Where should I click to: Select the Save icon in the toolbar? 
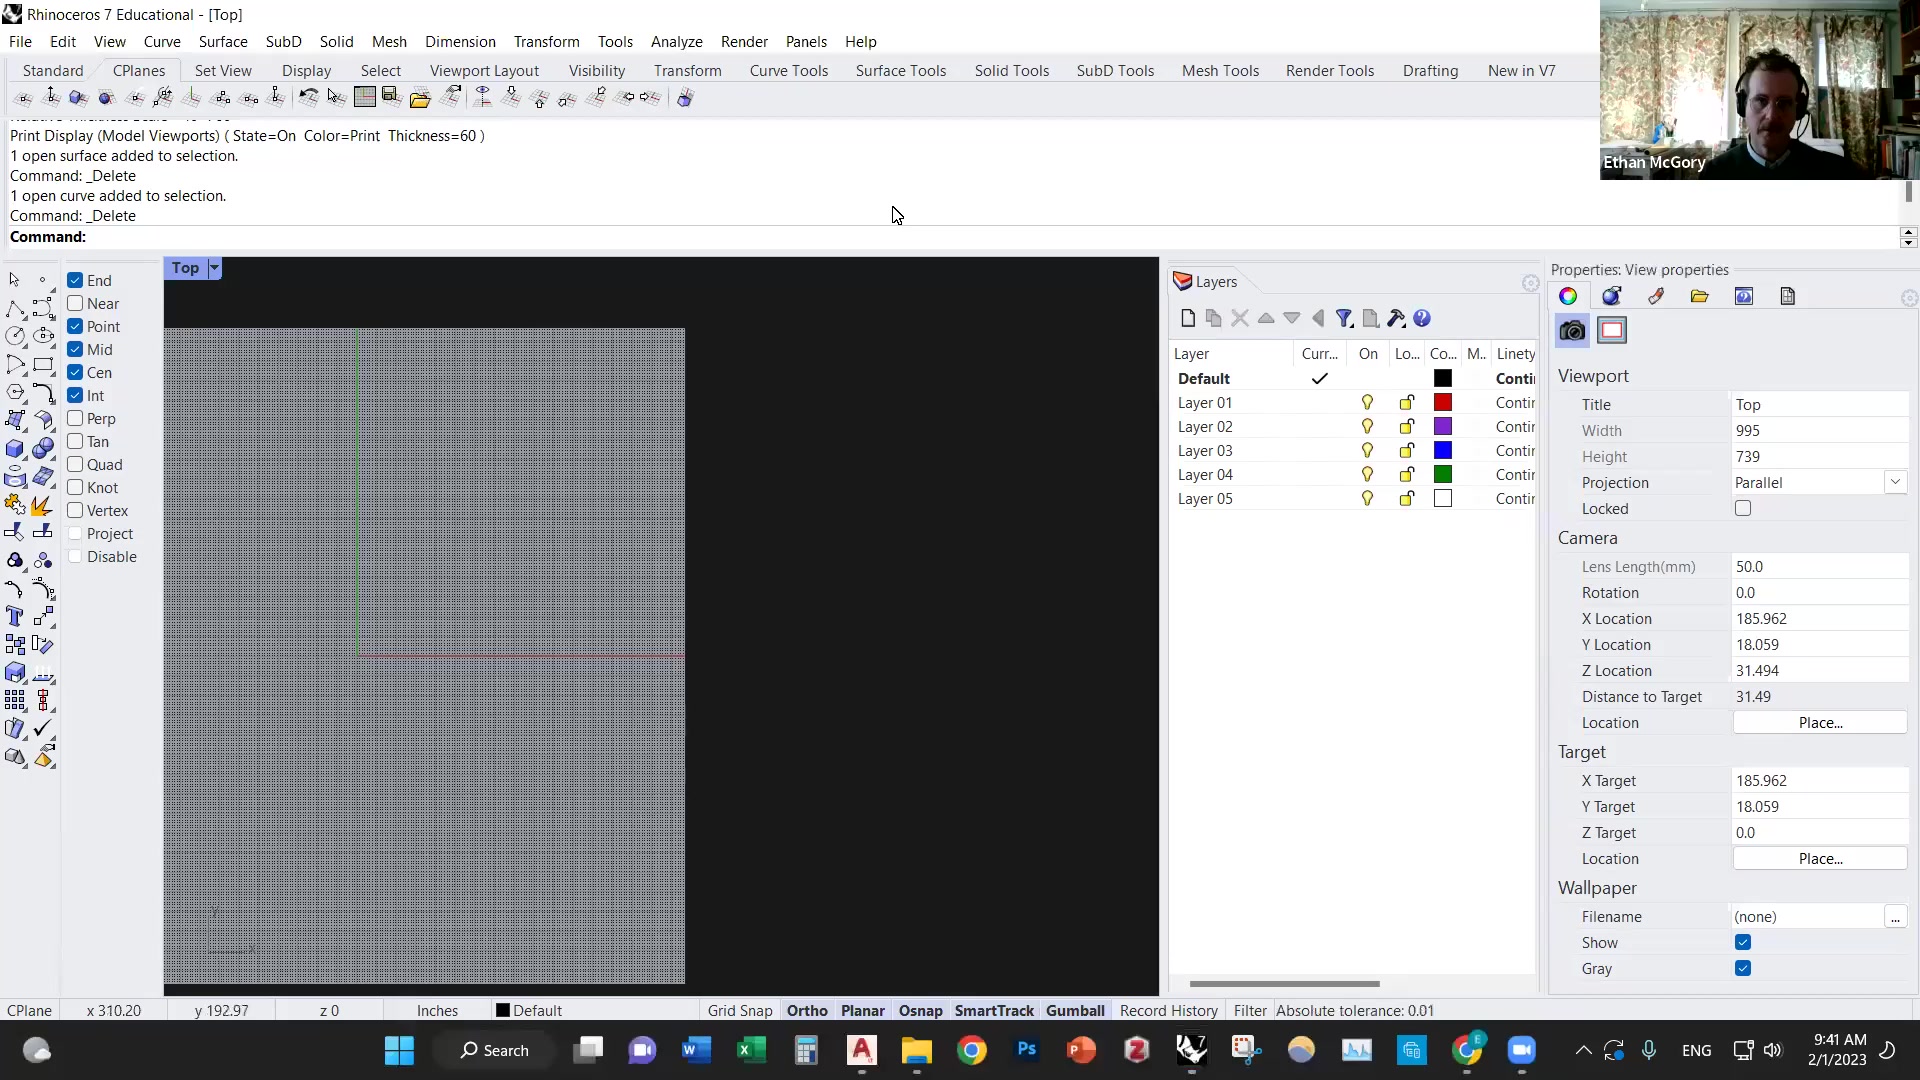tap(392, 96)
